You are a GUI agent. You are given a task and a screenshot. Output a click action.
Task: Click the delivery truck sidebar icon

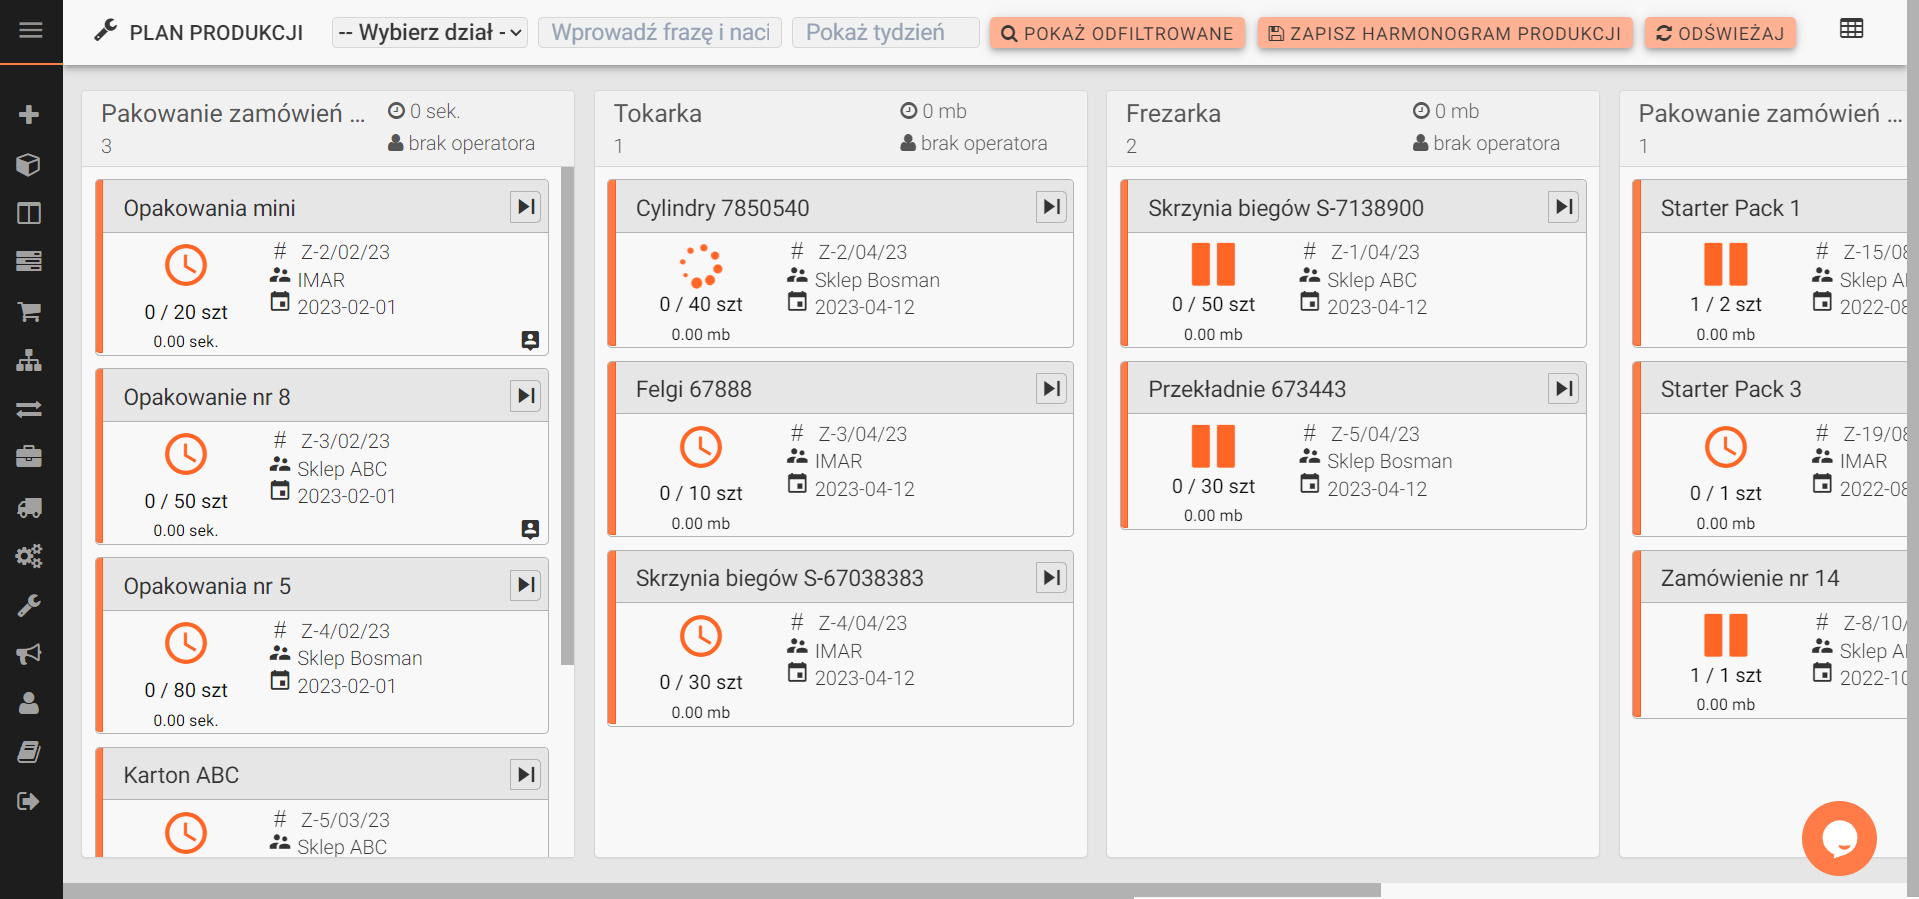pos(29,508)
